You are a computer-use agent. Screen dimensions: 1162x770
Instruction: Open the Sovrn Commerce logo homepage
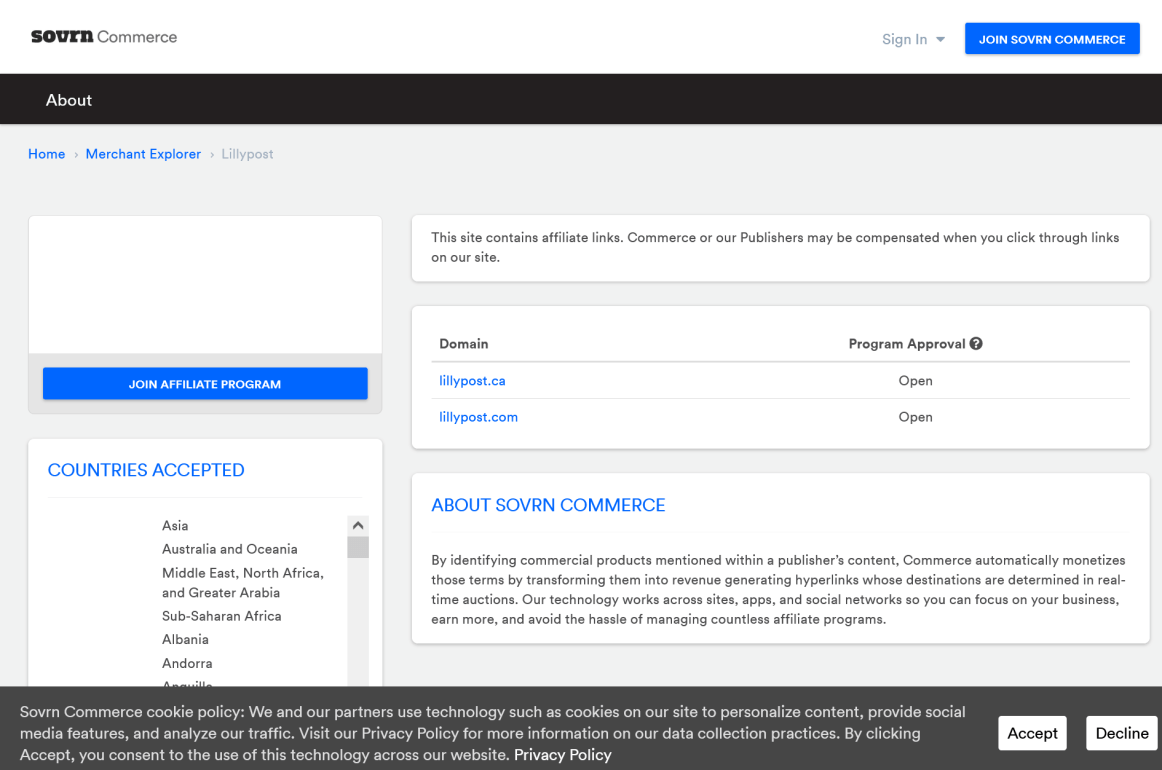[x=104, y=36]
